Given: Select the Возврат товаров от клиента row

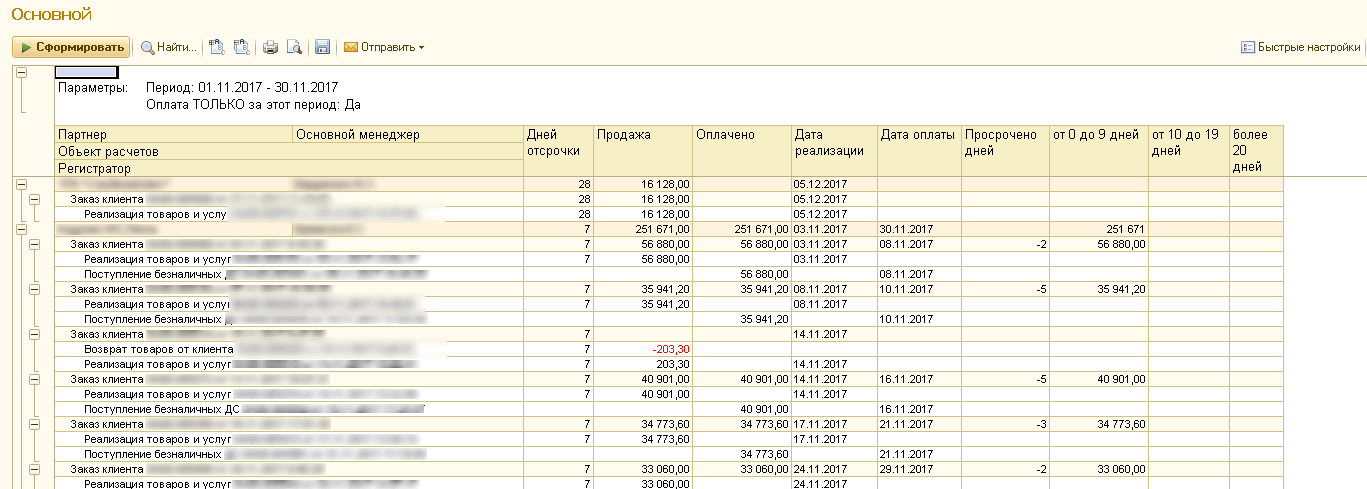Looking at the screenshot, I should [x=158, y=349].
